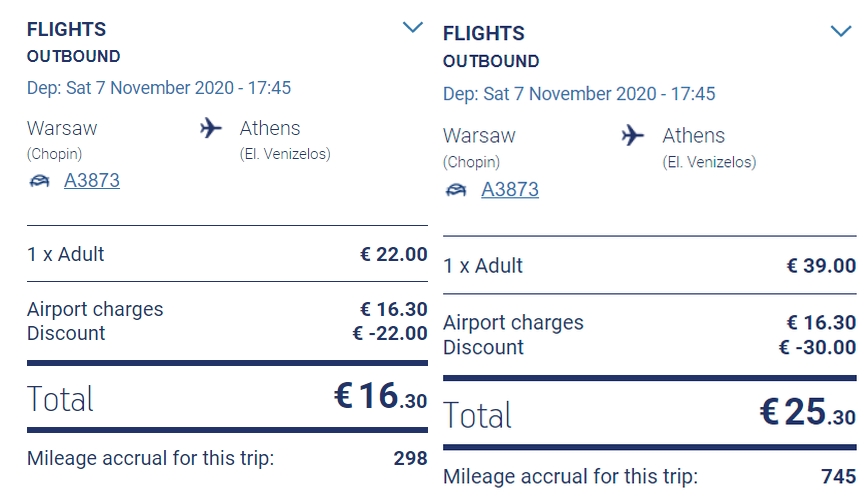
Task: Select the € 22.00 adult fare
Action: [394, 254]
